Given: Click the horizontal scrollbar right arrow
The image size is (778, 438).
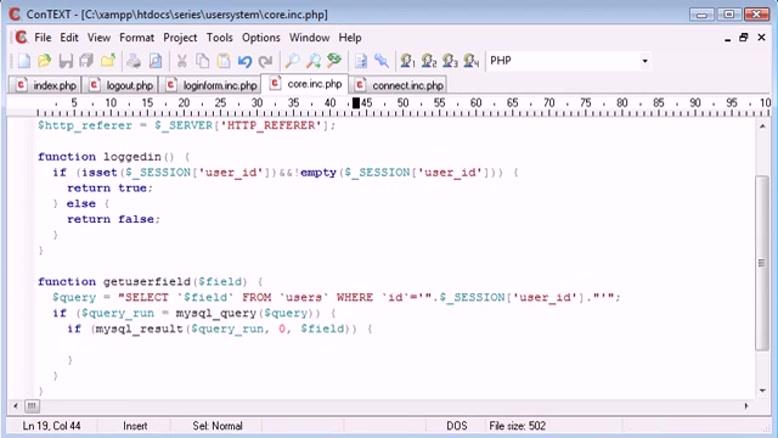Looking at the screenshot, I should coord(746,406).
